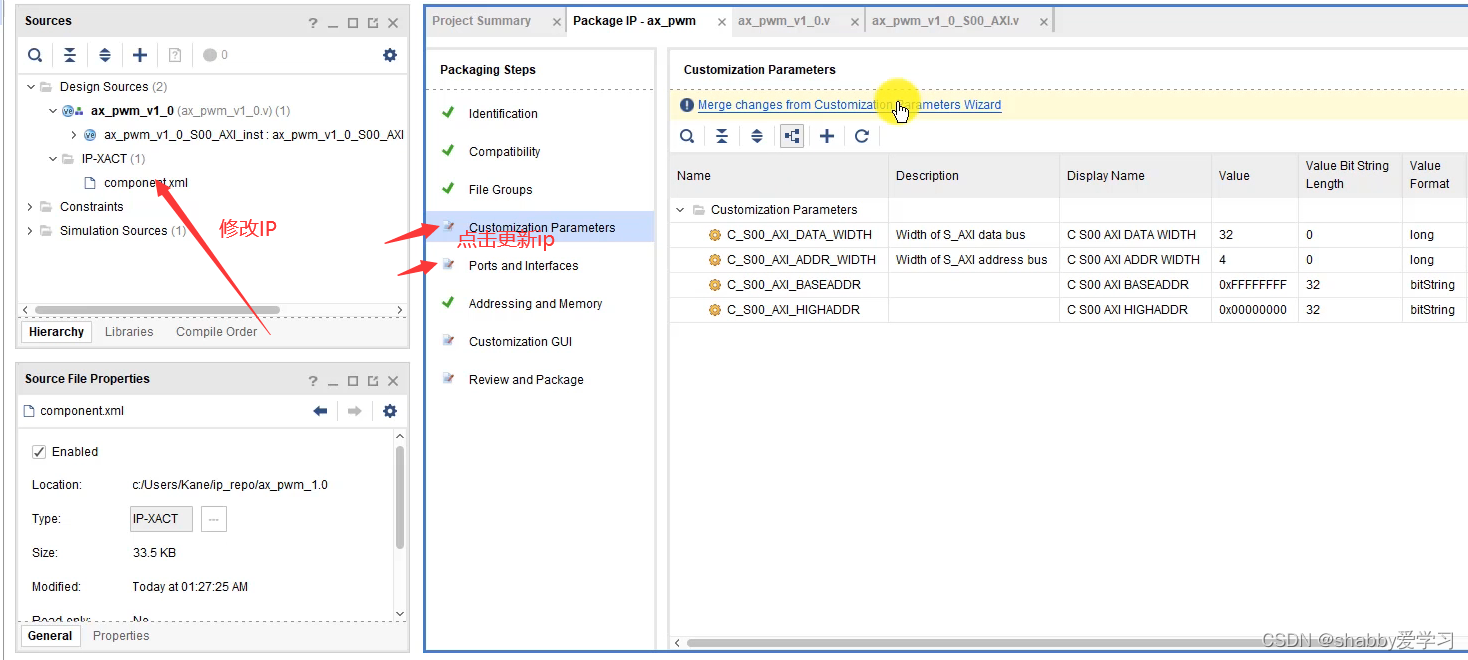Add sources with the plus icon
The width and height of the screenshot is (1468, 660).
pos(140,55)
